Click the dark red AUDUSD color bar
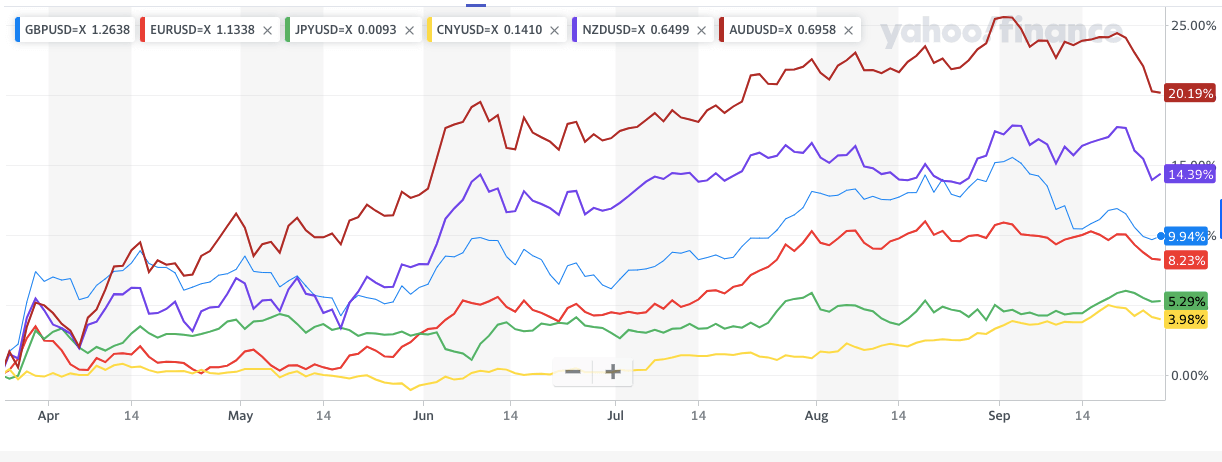 click(723, 30)
